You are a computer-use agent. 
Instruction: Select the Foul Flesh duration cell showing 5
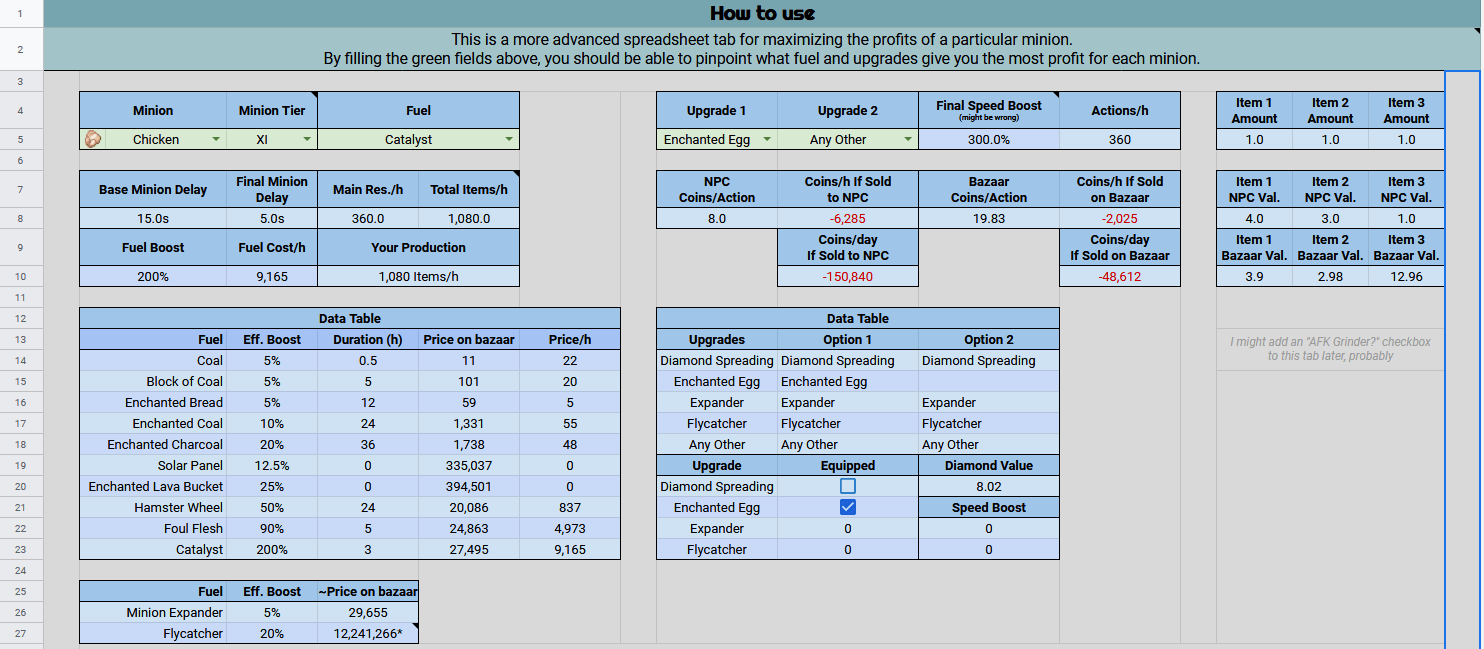pos(369,528)
